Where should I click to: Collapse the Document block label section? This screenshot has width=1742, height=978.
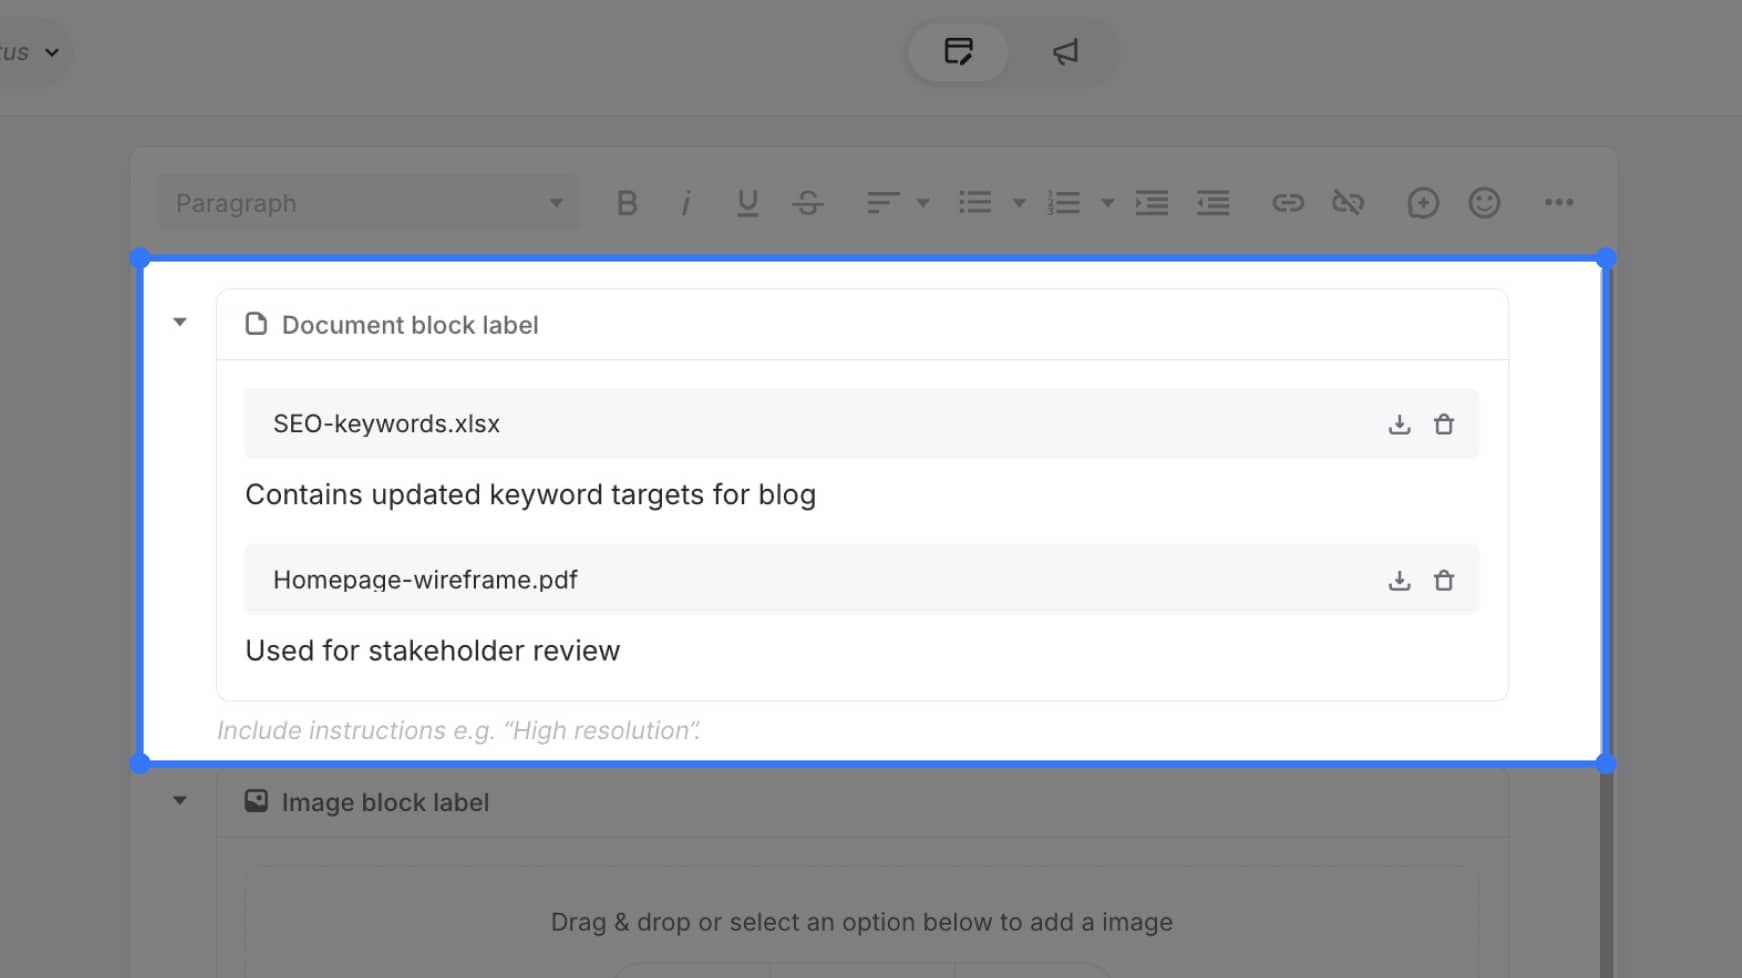[x=180, y=322]
